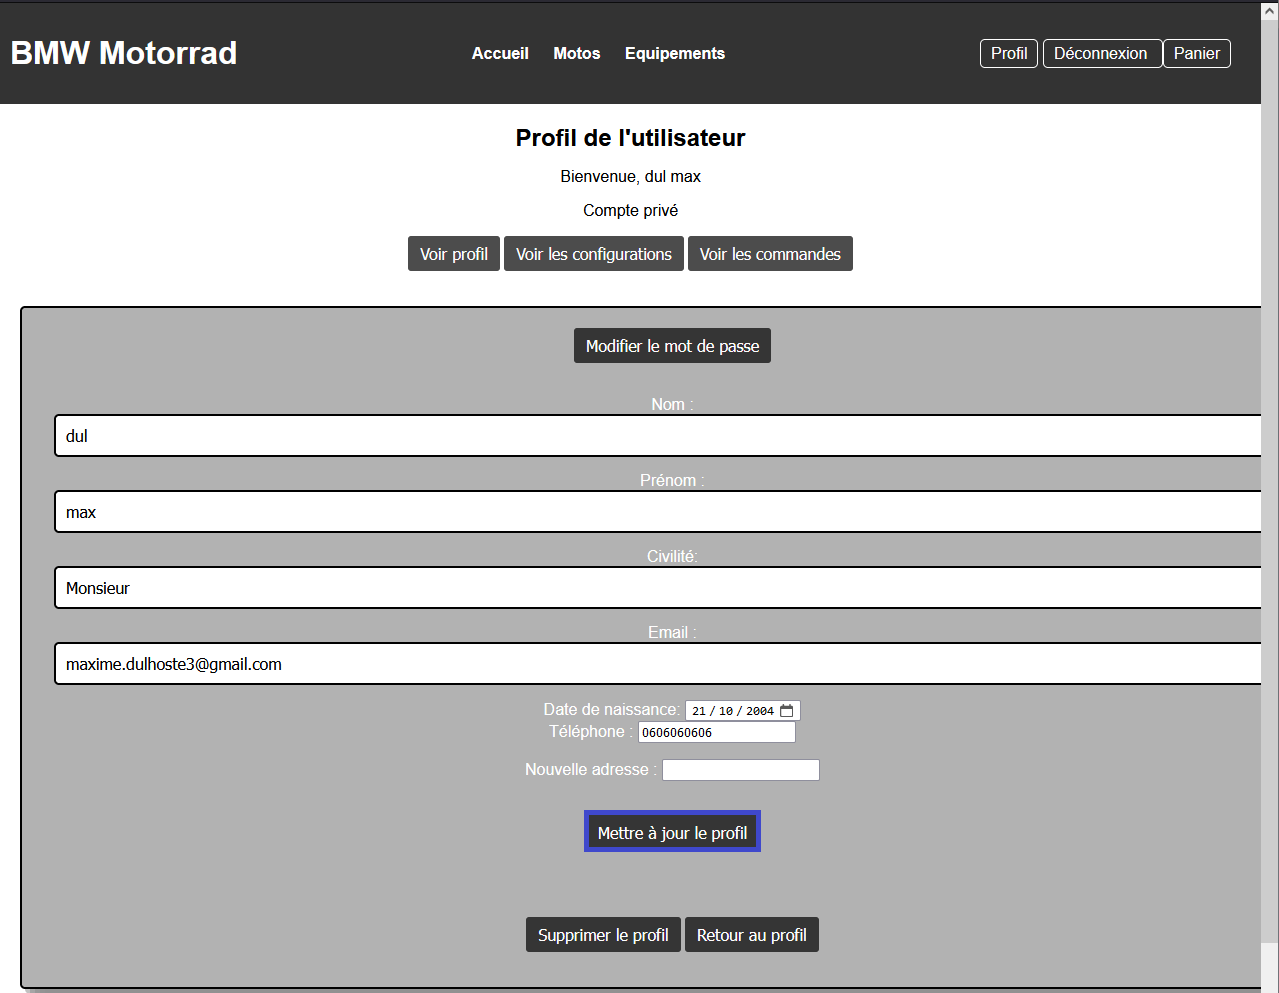Select the Voir profil tab button
The width and height of the screenshot is (1279, 993).
pos(454,254)
